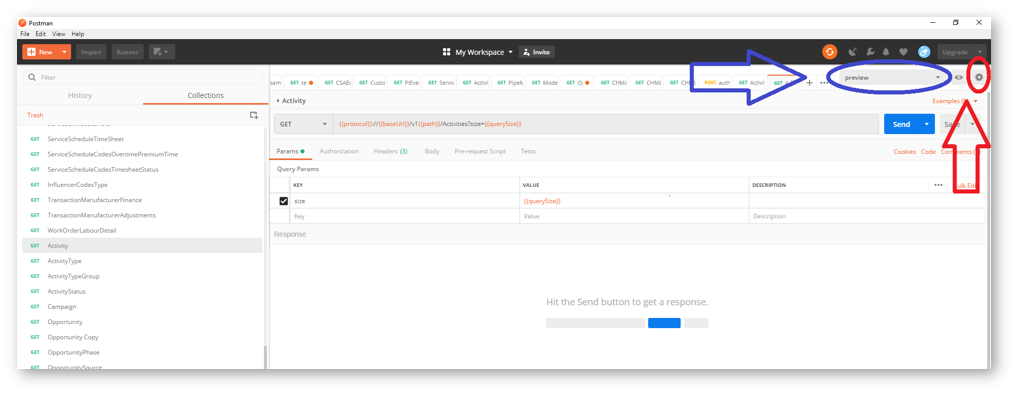Click the plus icon to add a tab
Image resolution: width=1017 pixels, height=395 pixels.
(x=809, y=82)
